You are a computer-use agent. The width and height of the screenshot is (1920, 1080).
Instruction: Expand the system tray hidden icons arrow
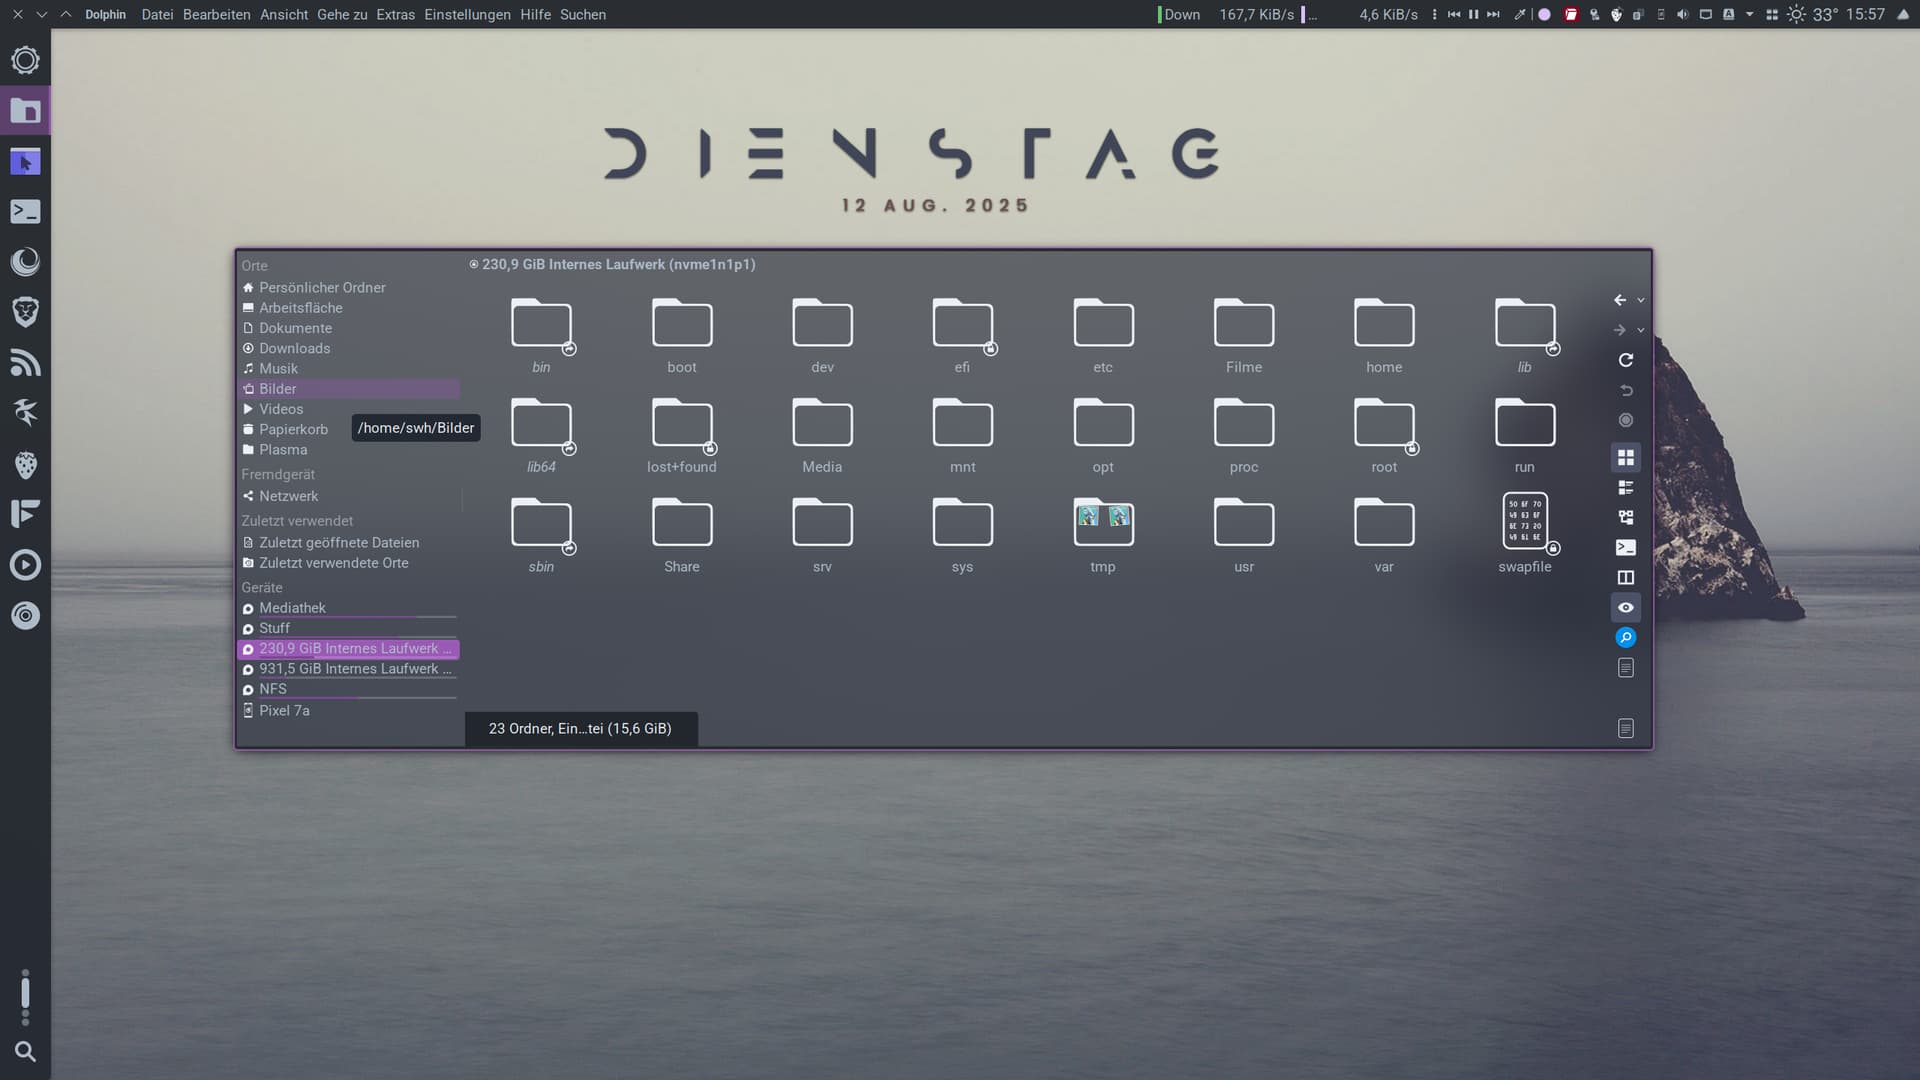point(1749,15)
